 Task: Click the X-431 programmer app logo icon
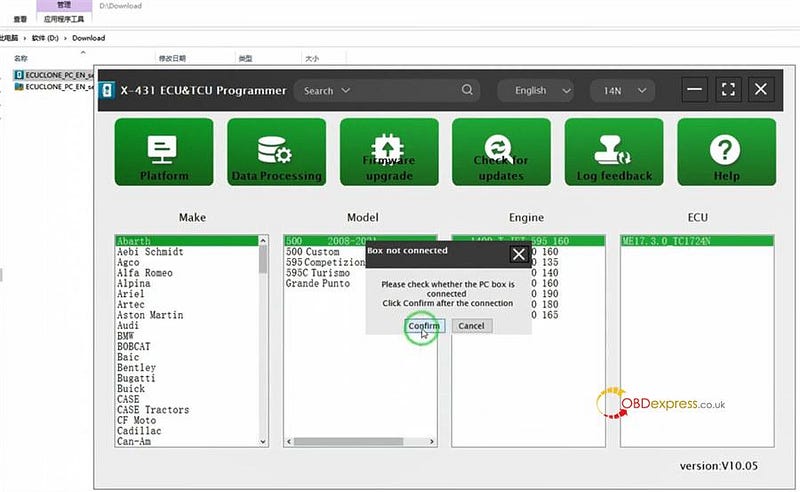(107, 90)
